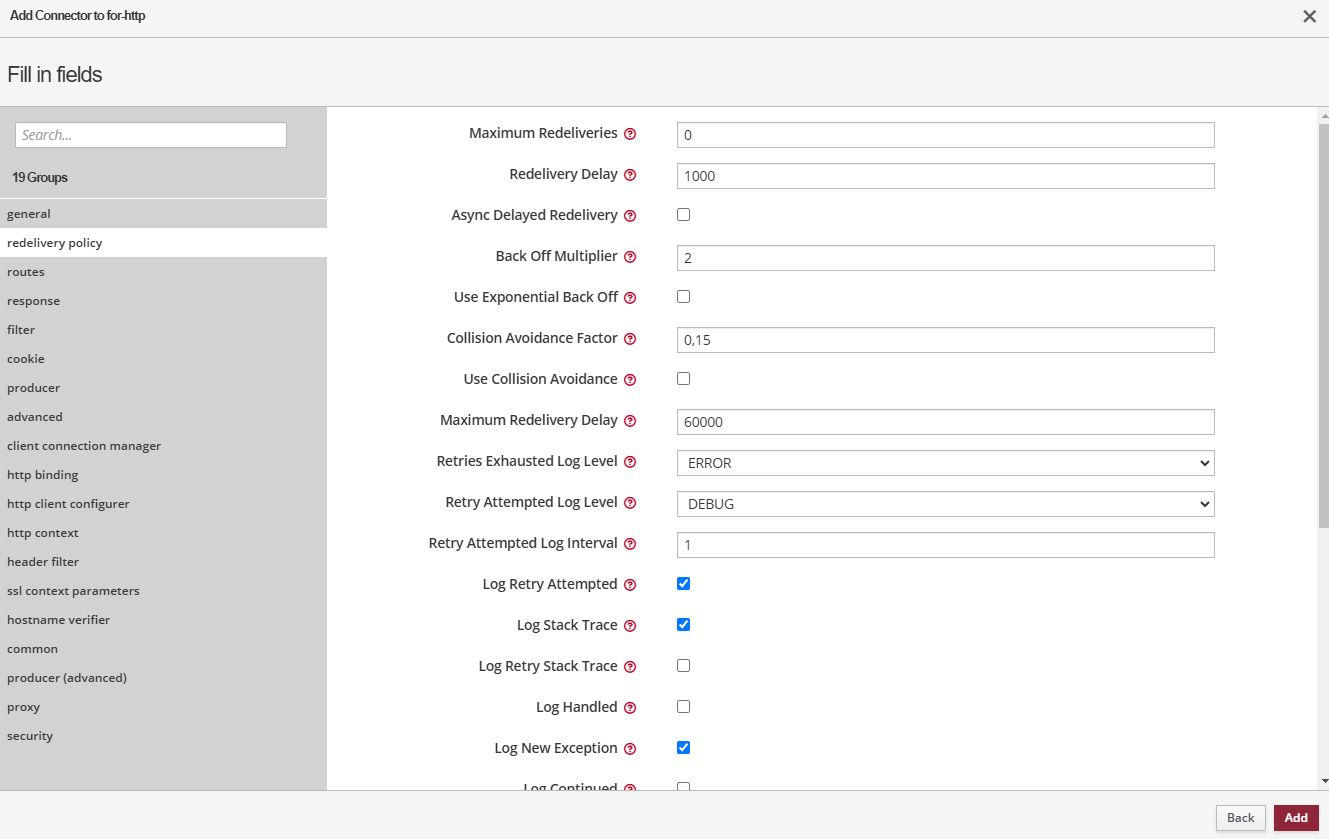The image size is (1329, 839).
Task: Go back using the Back button
Action: point(1240,818)
